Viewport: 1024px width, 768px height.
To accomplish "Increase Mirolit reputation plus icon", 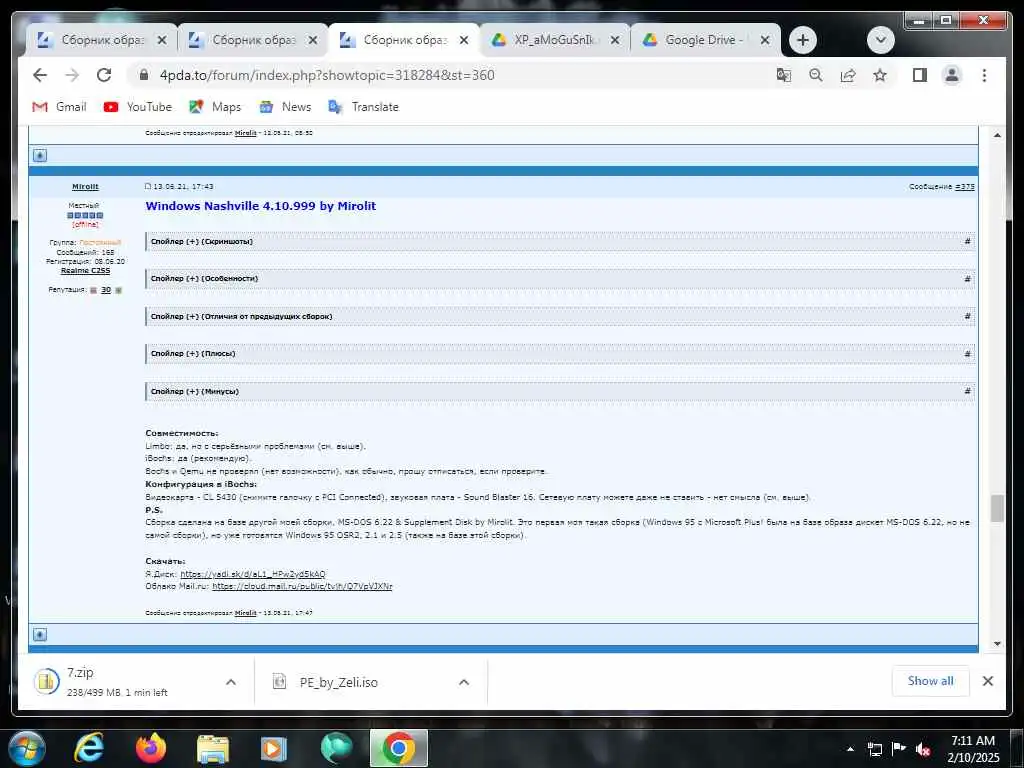I will 118,290.
